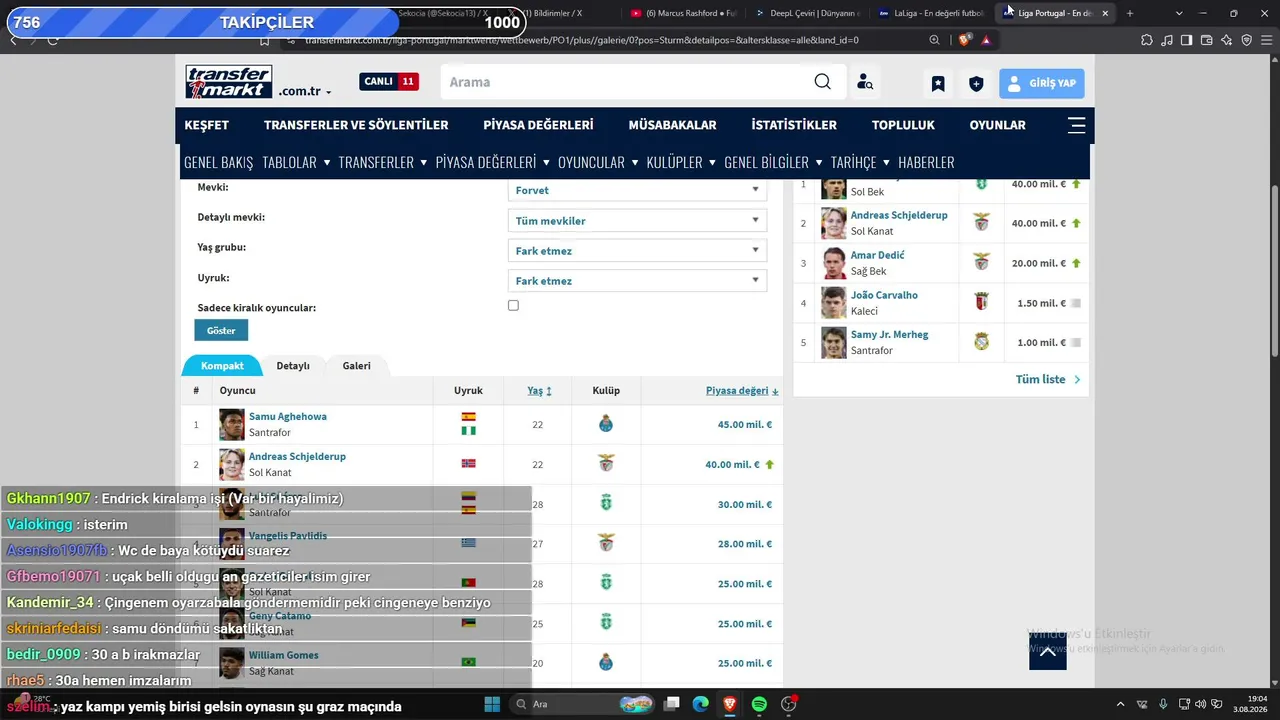Screen dimensions: 1280x720
Task: Open the Leo AI sparkle icon
Action: [1226, 40]
